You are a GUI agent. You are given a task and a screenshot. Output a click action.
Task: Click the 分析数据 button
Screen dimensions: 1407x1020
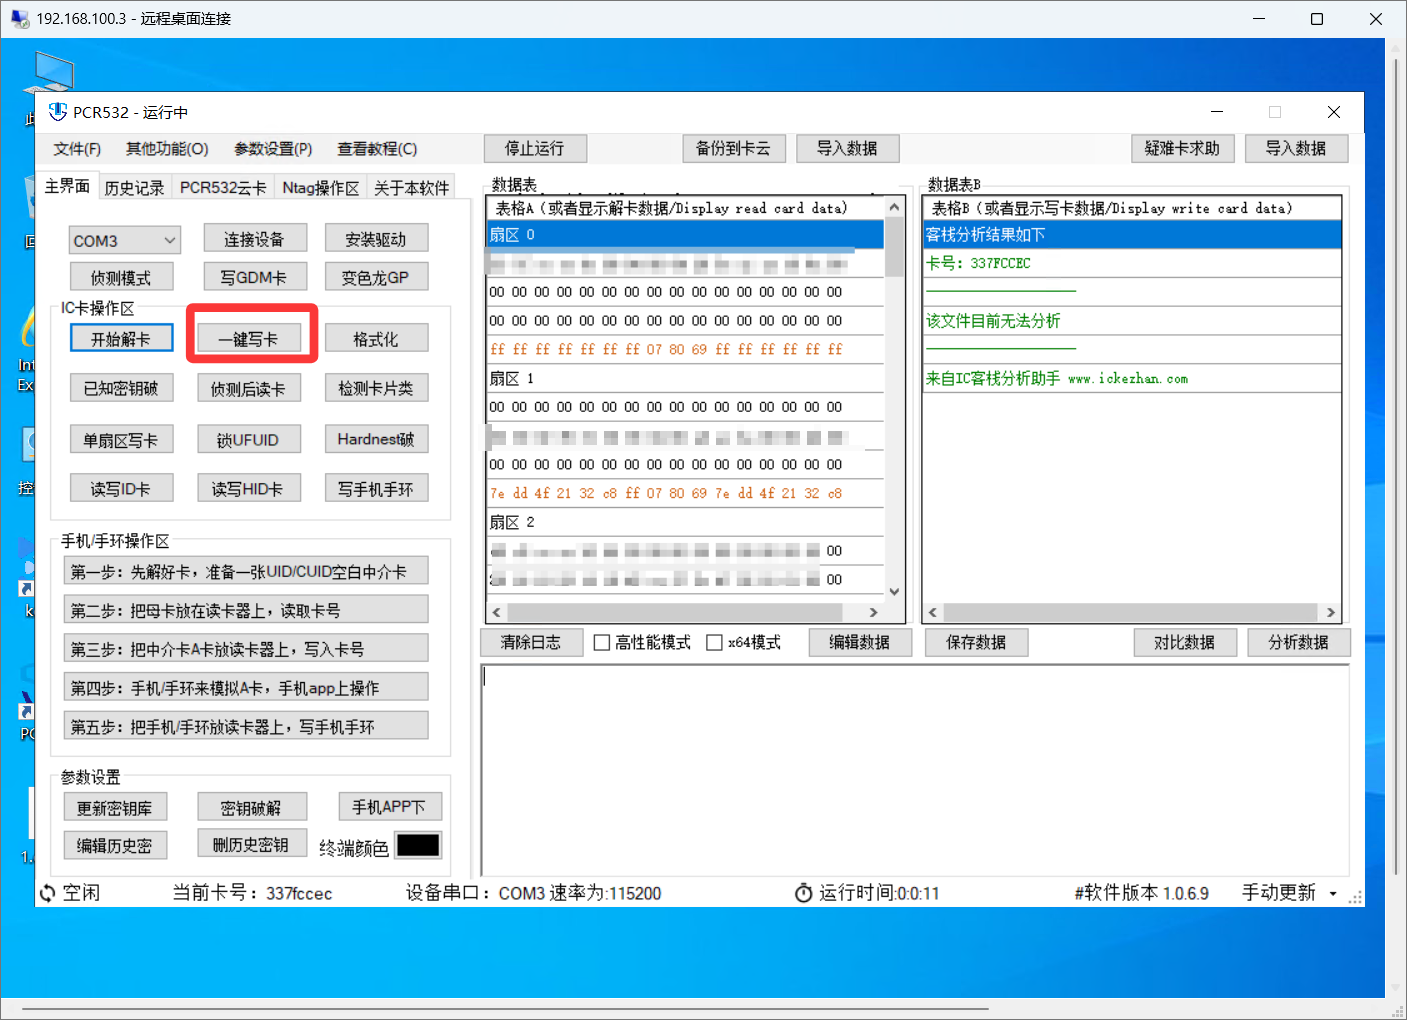(x=1299, y=642)
